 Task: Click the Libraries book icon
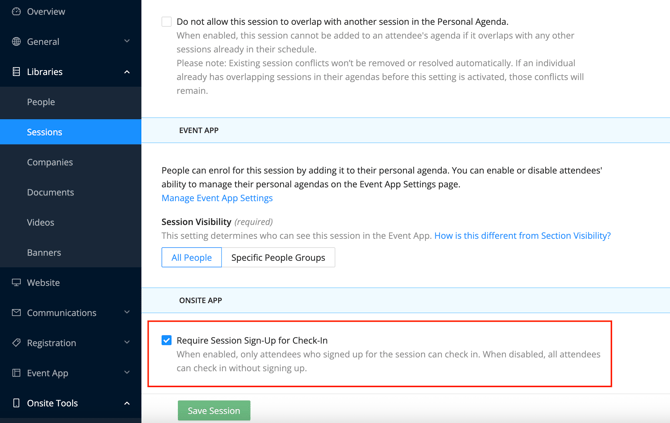point(16,72)
